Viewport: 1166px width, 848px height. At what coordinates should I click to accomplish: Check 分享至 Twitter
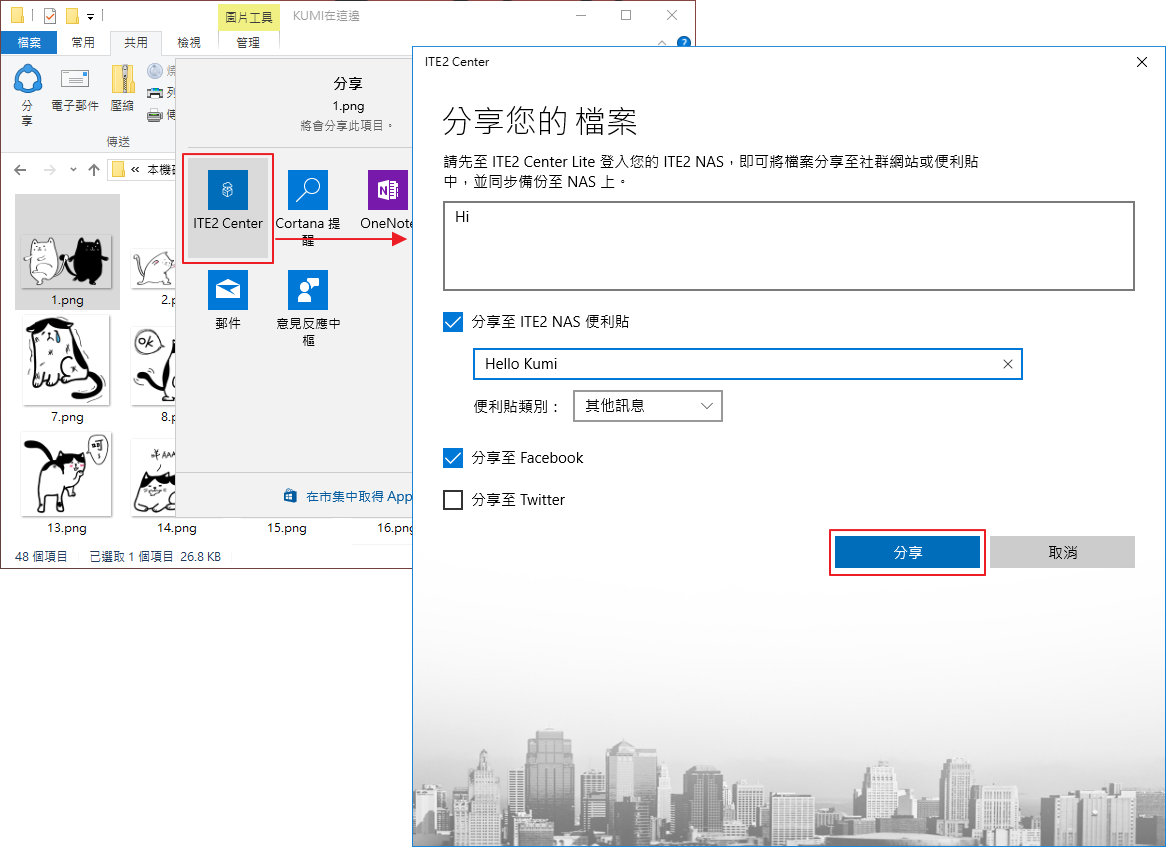(453, 500)
